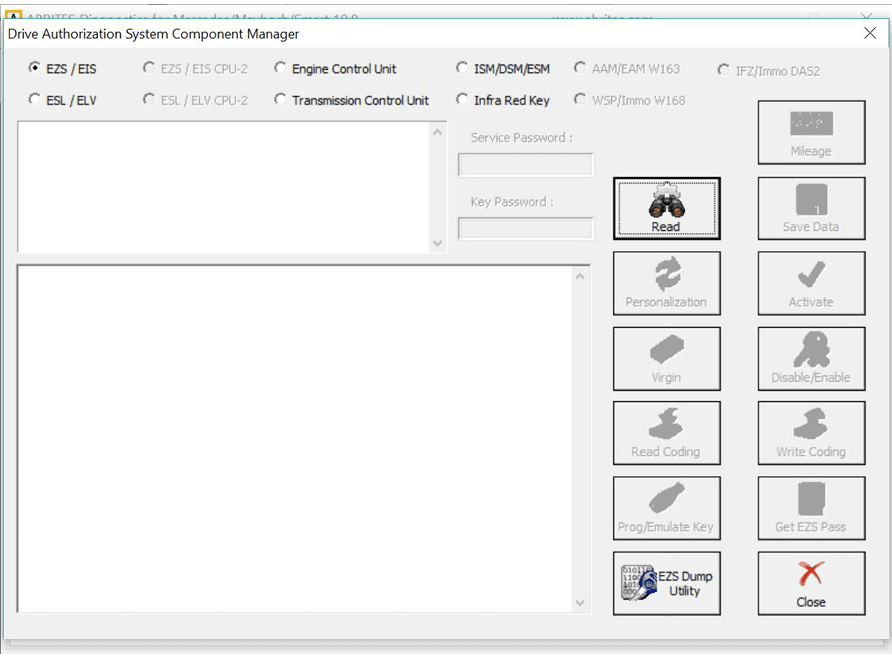The width and height of the screenshot is (892, 658).
Task: Select the ESL / ELV radio option
Action: click(35, 100)
